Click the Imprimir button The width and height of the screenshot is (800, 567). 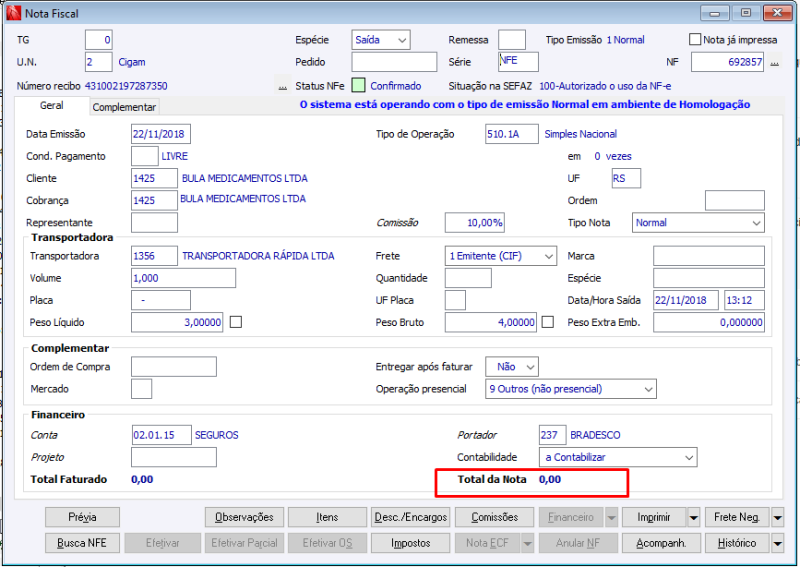click(654, 517)
